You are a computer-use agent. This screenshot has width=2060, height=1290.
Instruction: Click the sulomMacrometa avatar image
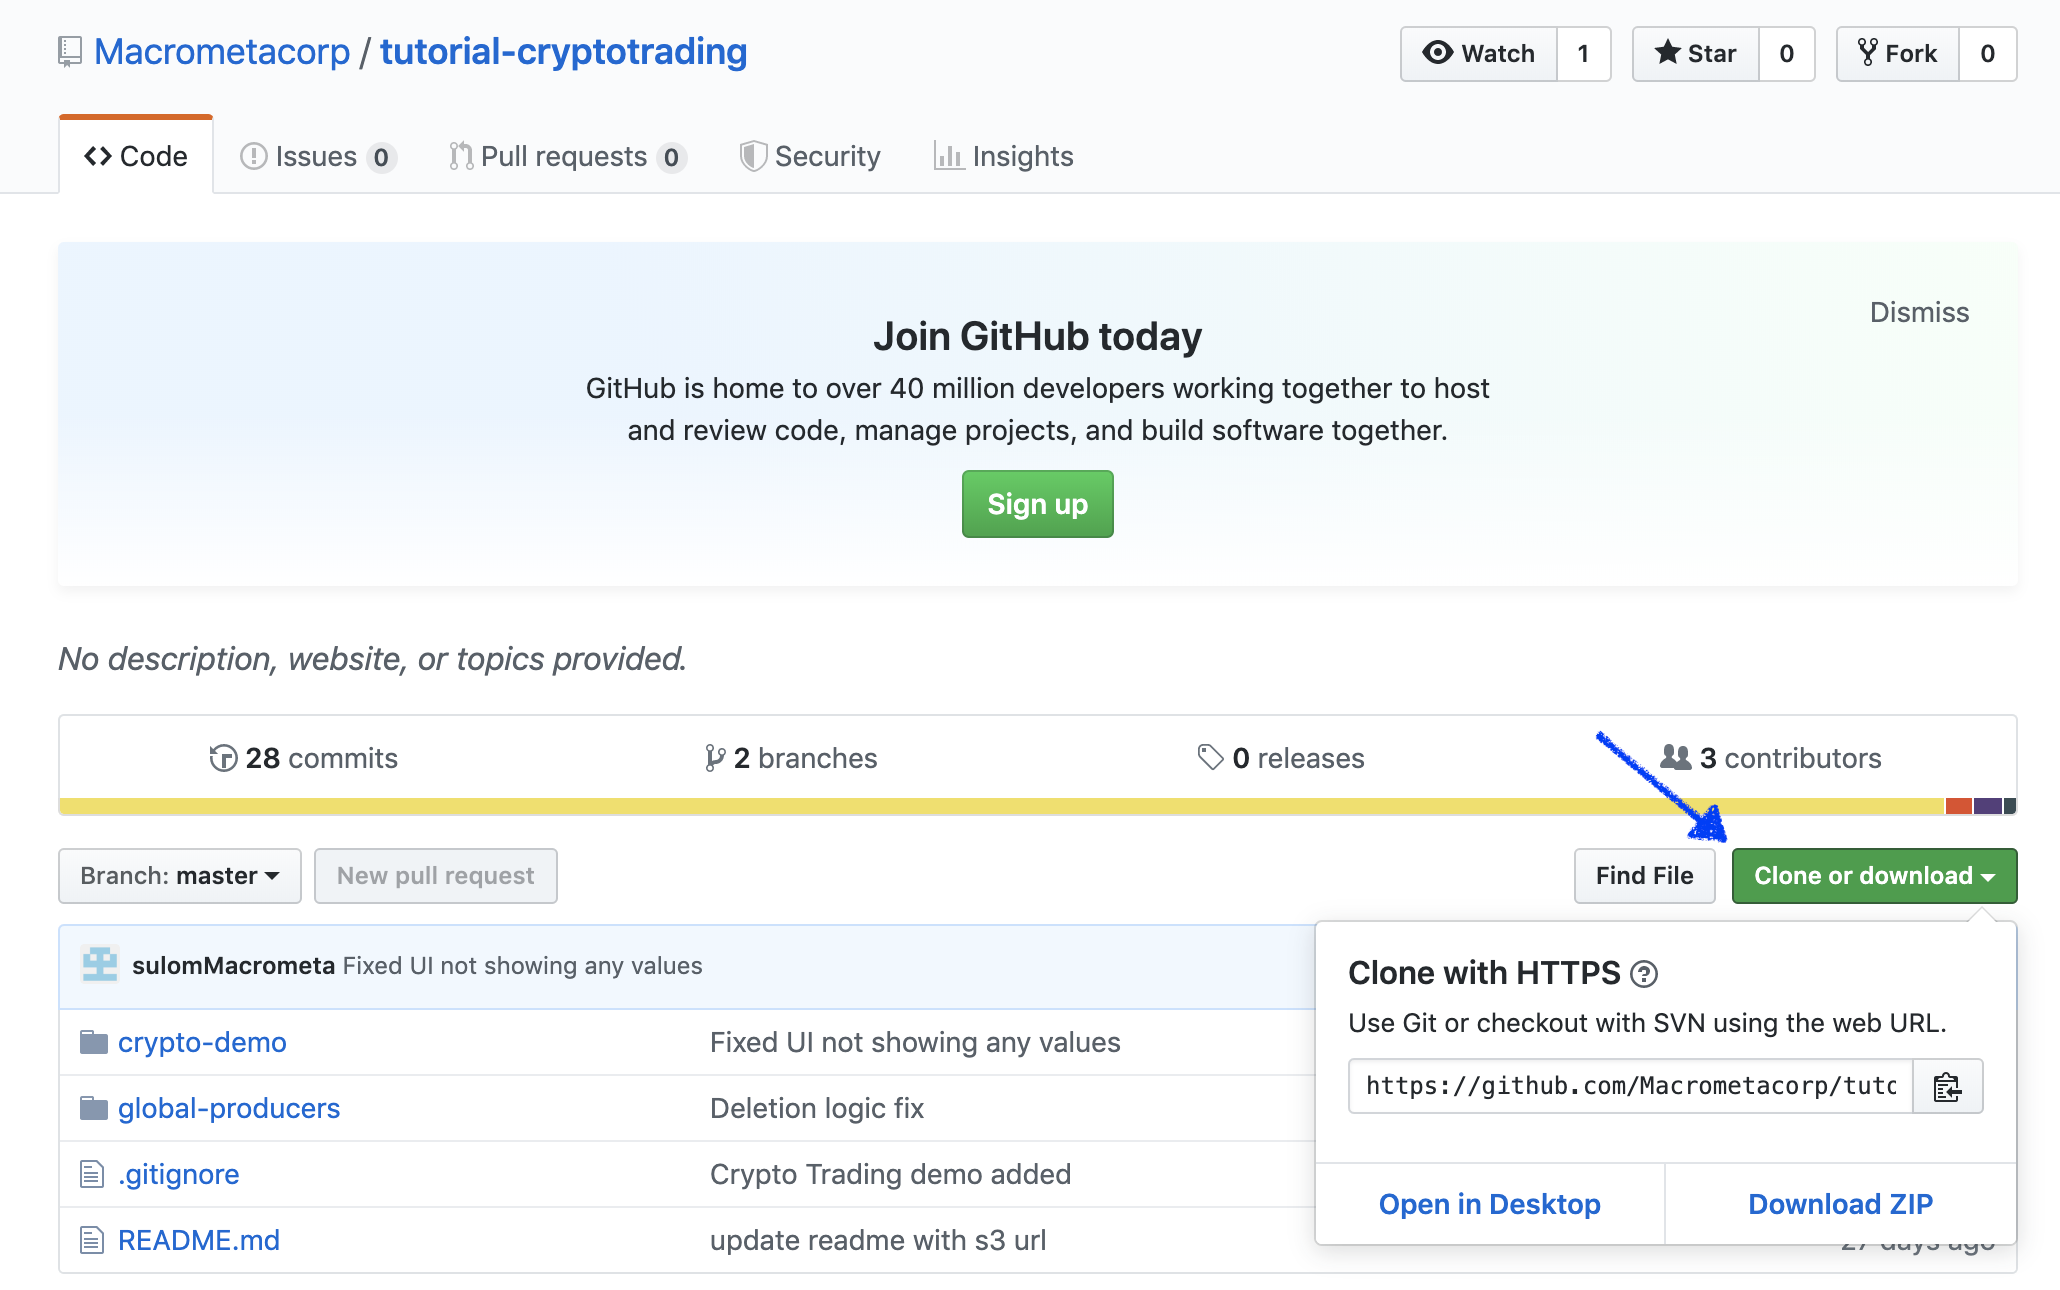[x=100, y=965]
